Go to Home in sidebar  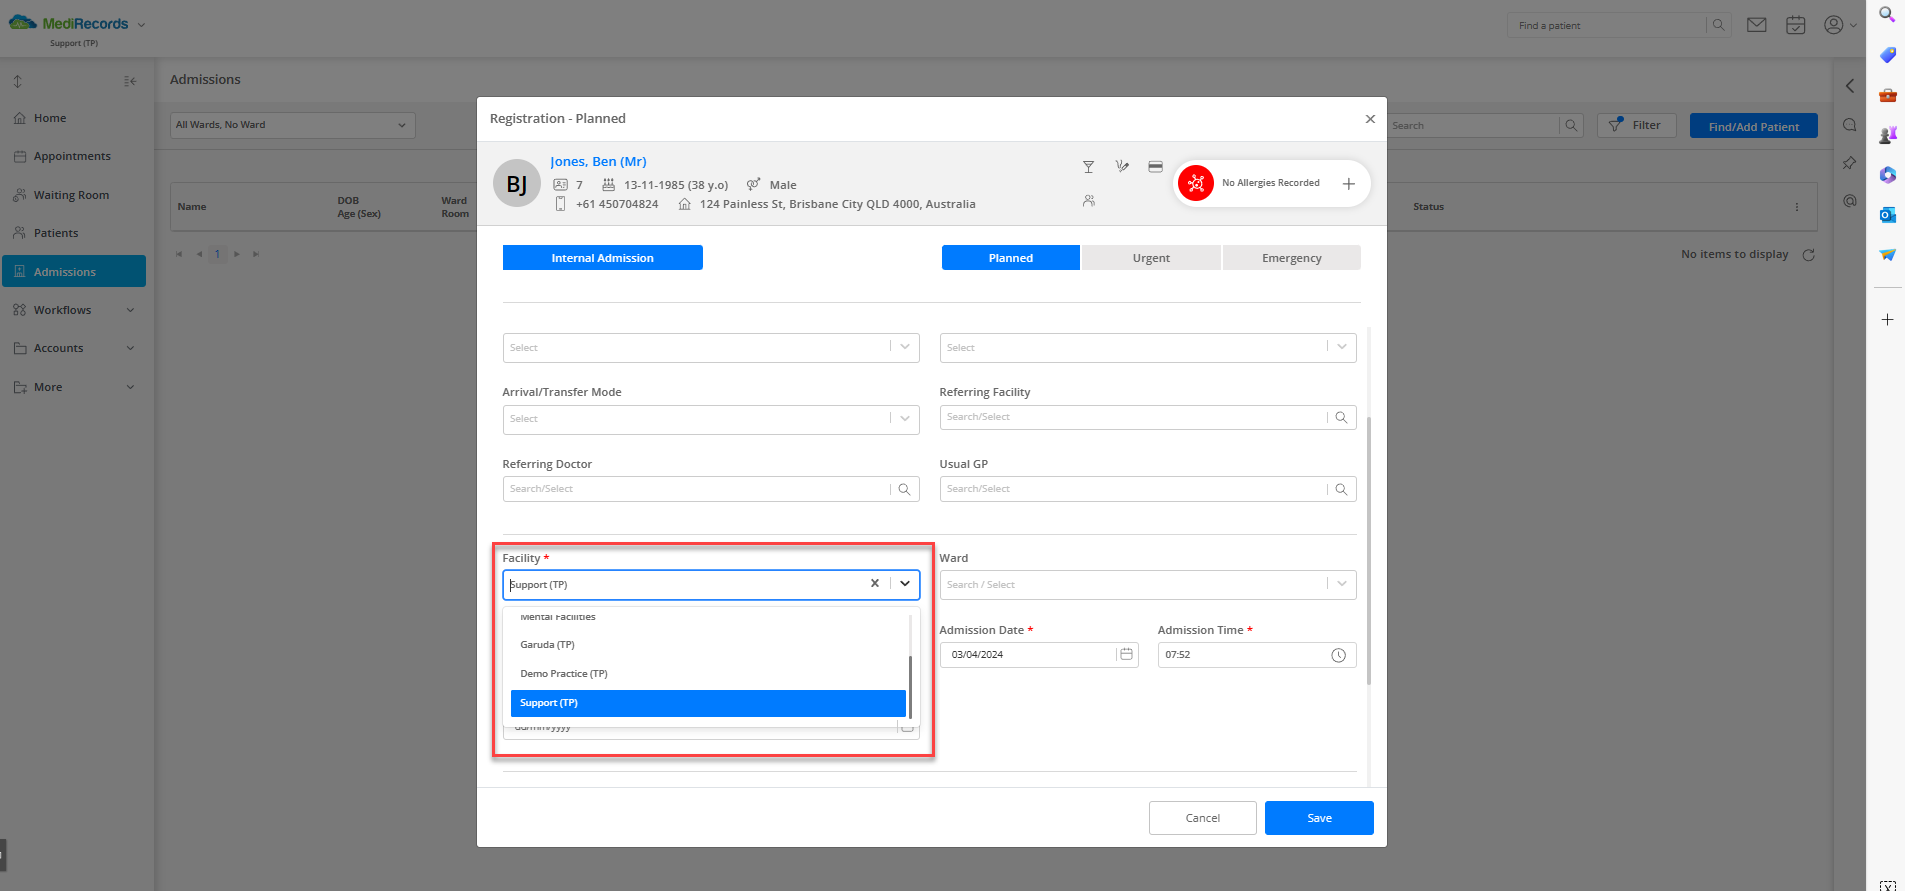[x=74, y=118]
